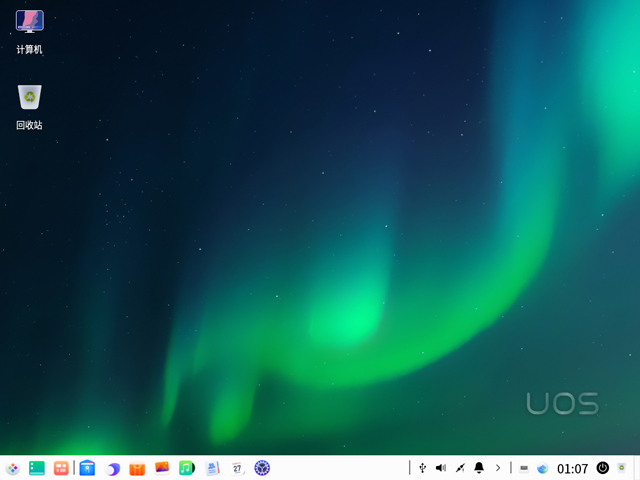Viewport: 640px width, 480px height.
Task: Open the browser with the purple swirl icon
Action: click(x=113, y=468)
